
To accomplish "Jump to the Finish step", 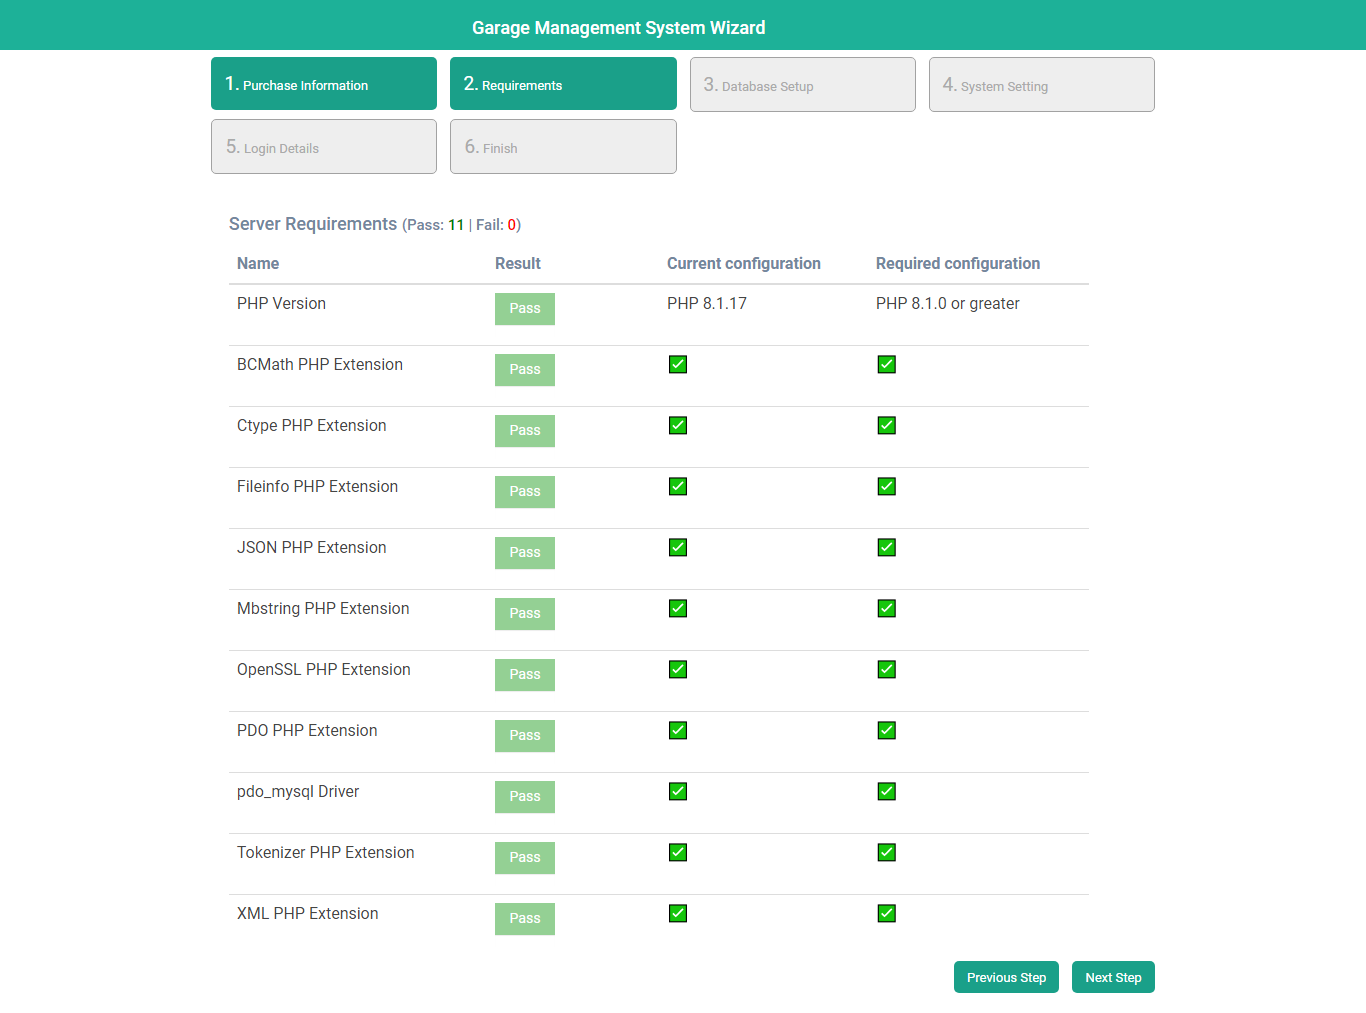I will pos(563,147).
